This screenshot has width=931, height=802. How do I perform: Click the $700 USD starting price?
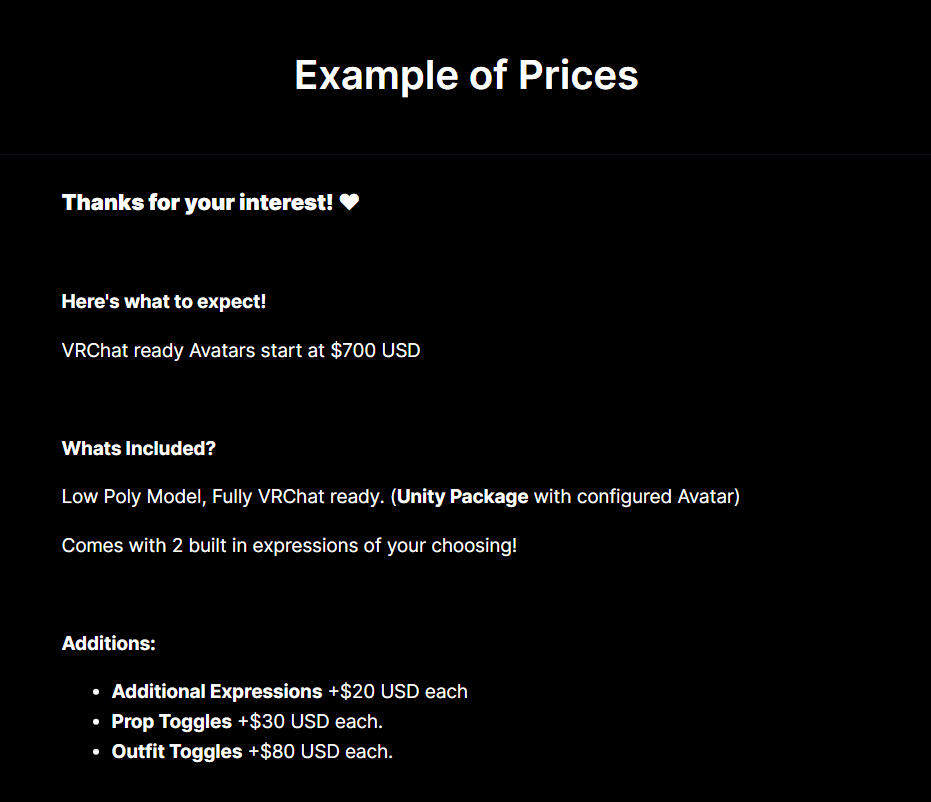pyautogui.click(x=375, y=350)
